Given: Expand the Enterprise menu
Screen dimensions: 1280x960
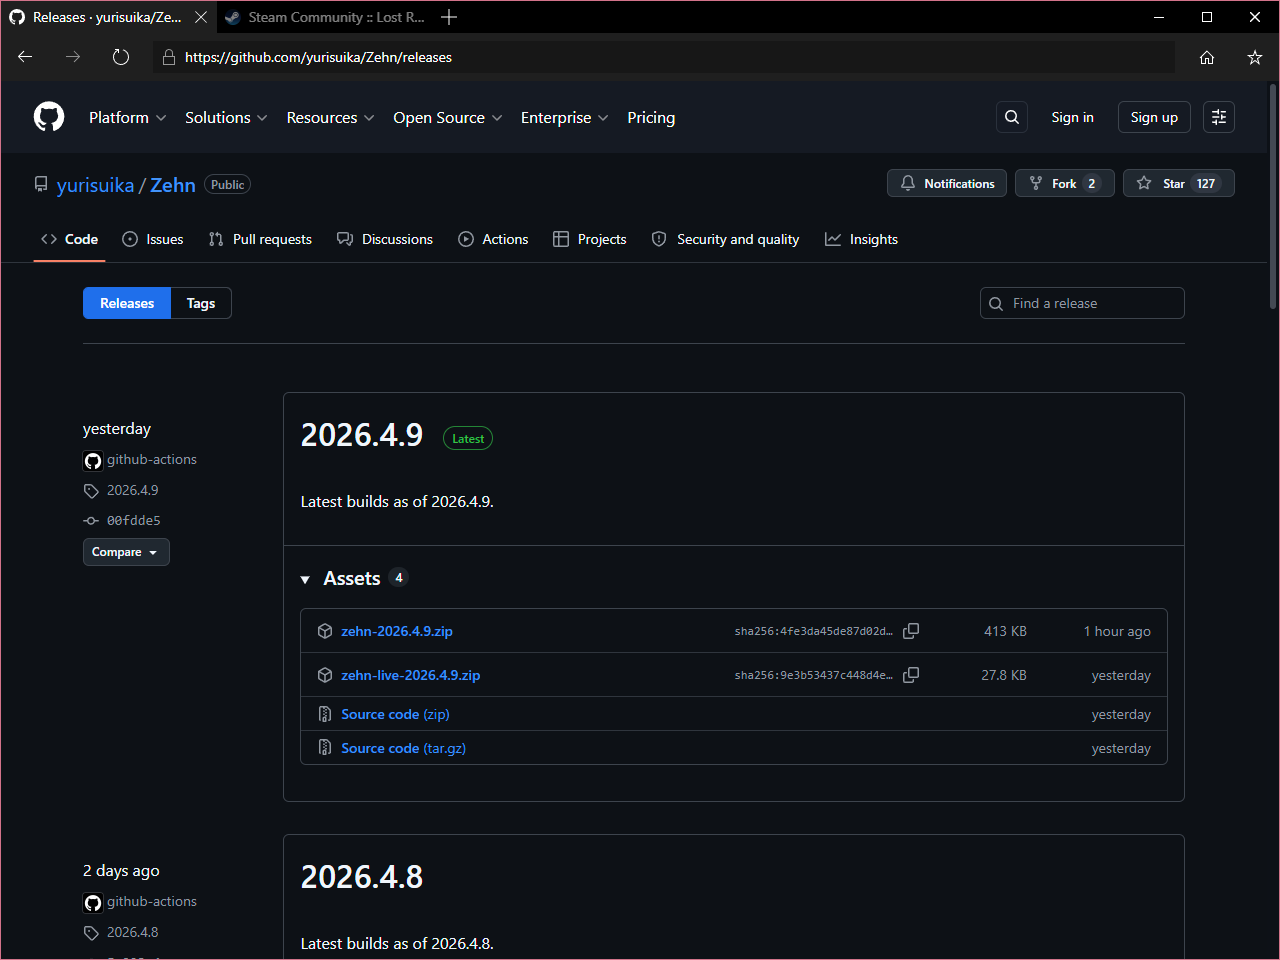Looking at the screenshot, I should click(x=564, y=117).
